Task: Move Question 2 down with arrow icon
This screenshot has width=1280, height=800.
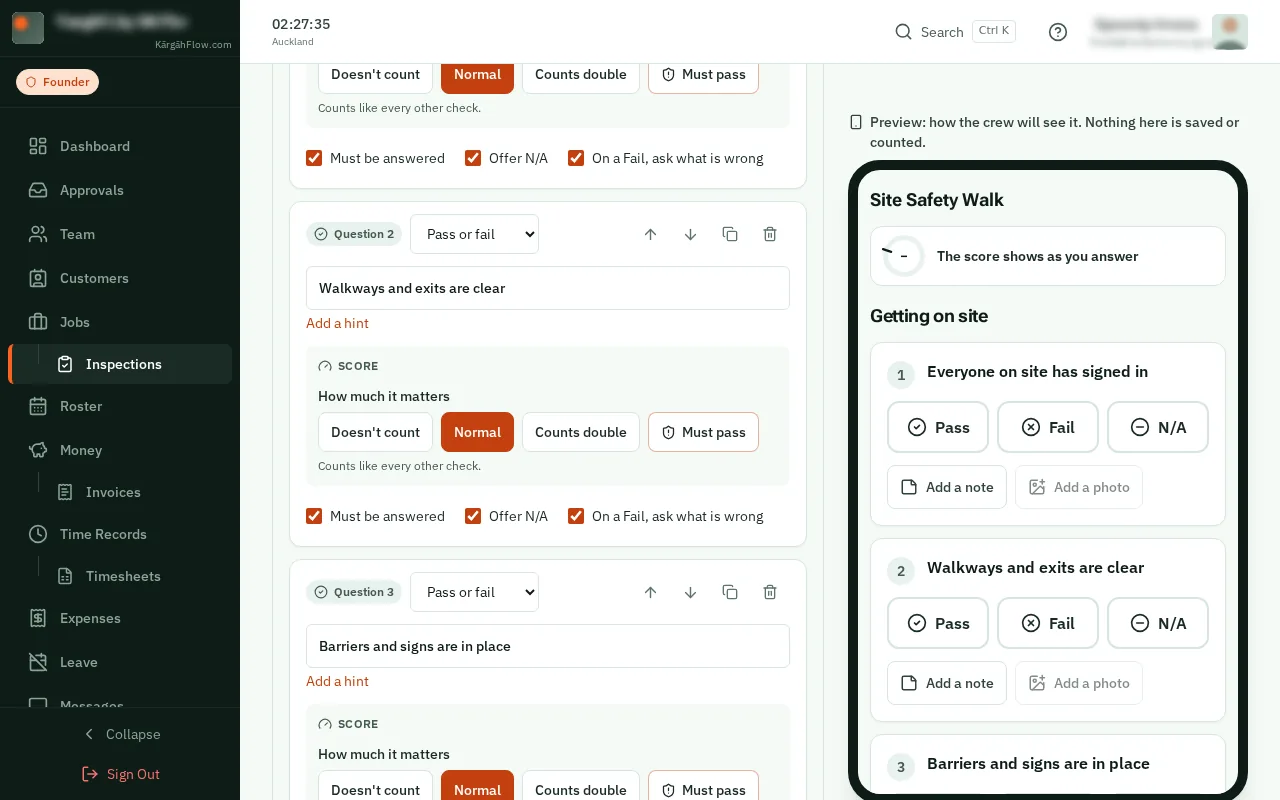Action: click(690, 234)
